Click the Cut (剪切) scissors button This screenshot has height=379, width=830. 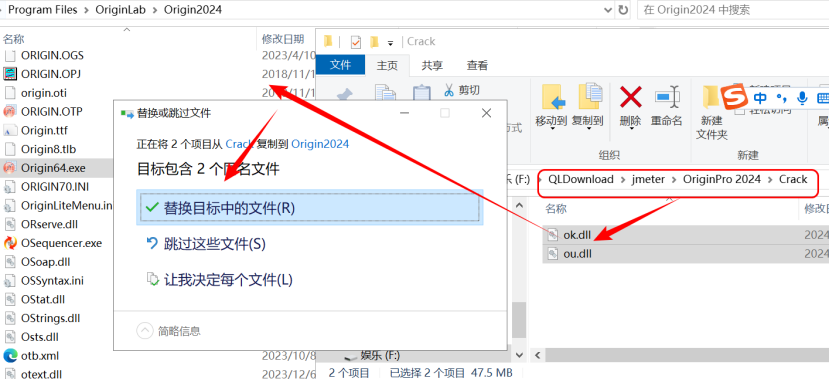pos(461,90)
